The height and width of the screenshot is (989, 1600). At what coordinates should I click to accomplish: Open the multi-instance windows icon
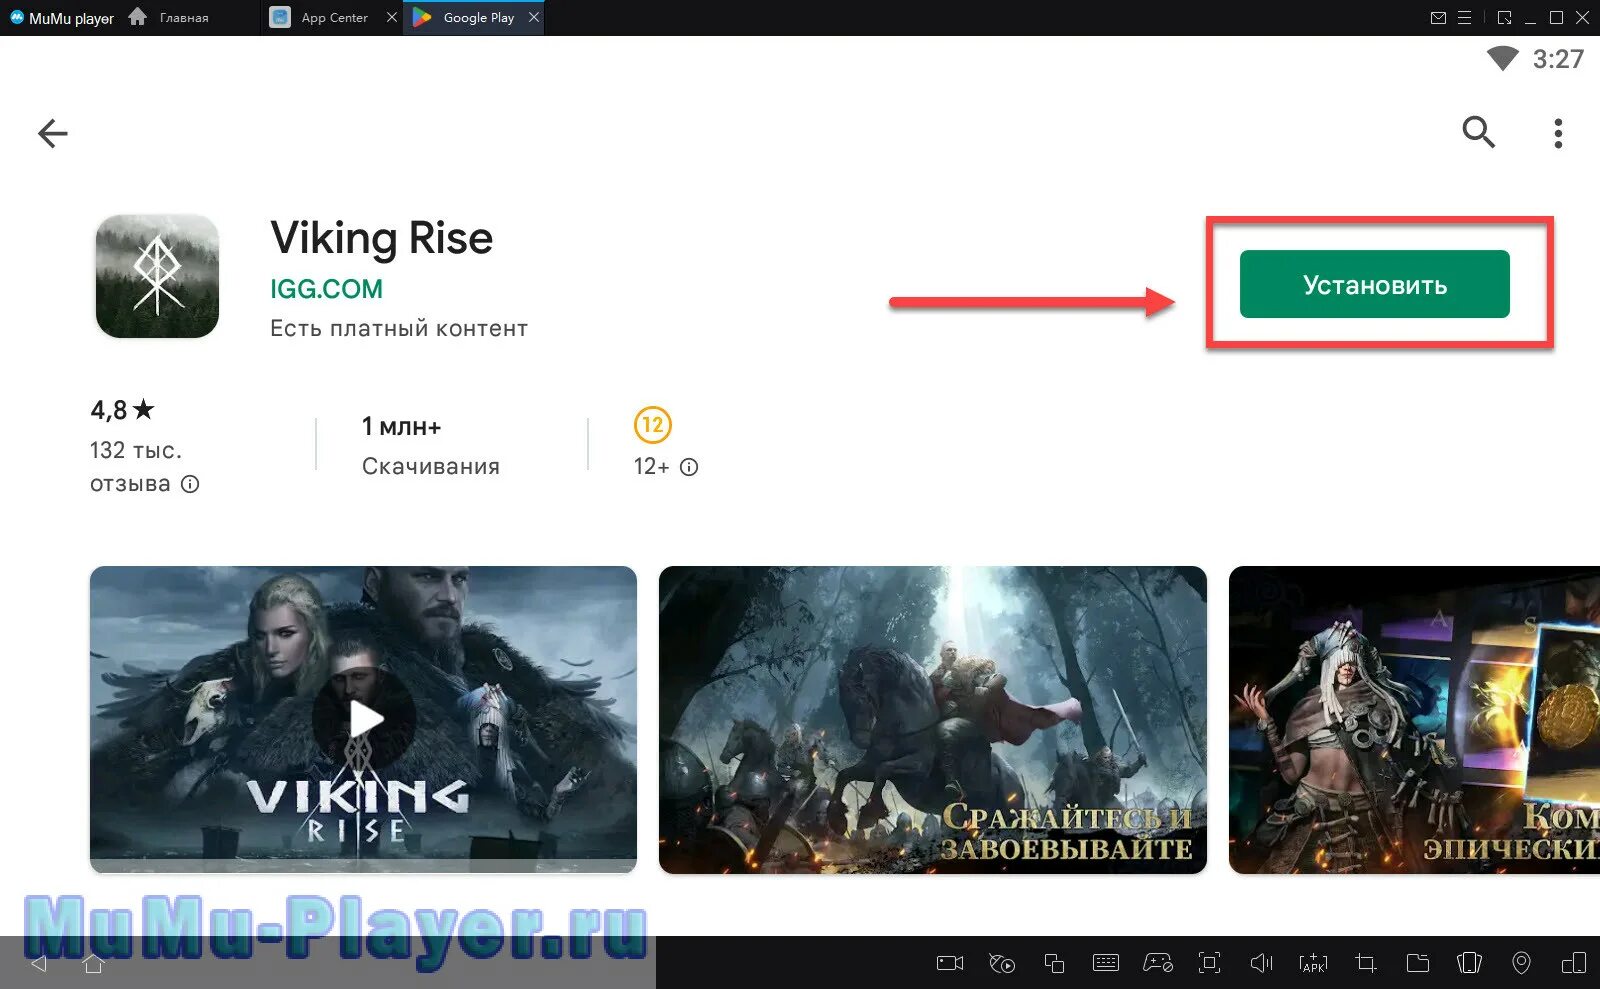coord(1054,963)
